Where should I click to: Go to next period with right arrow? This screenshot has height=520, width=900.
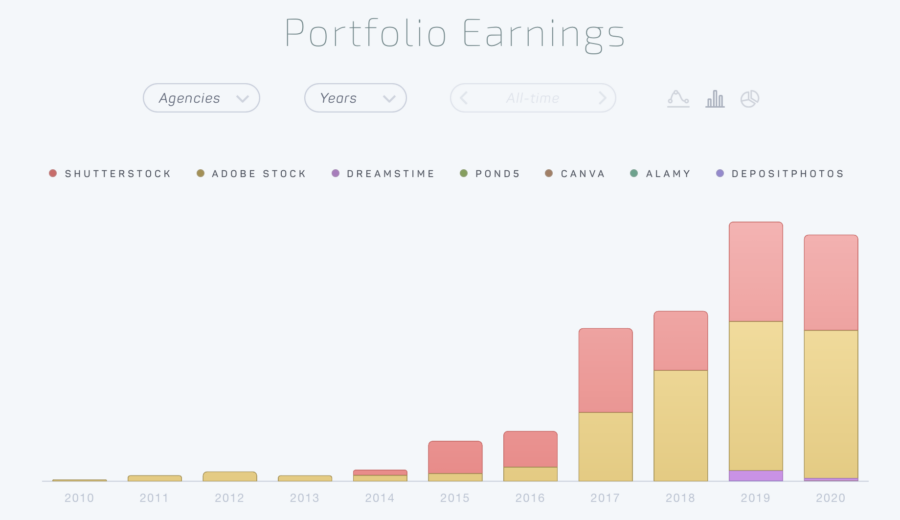602,98
